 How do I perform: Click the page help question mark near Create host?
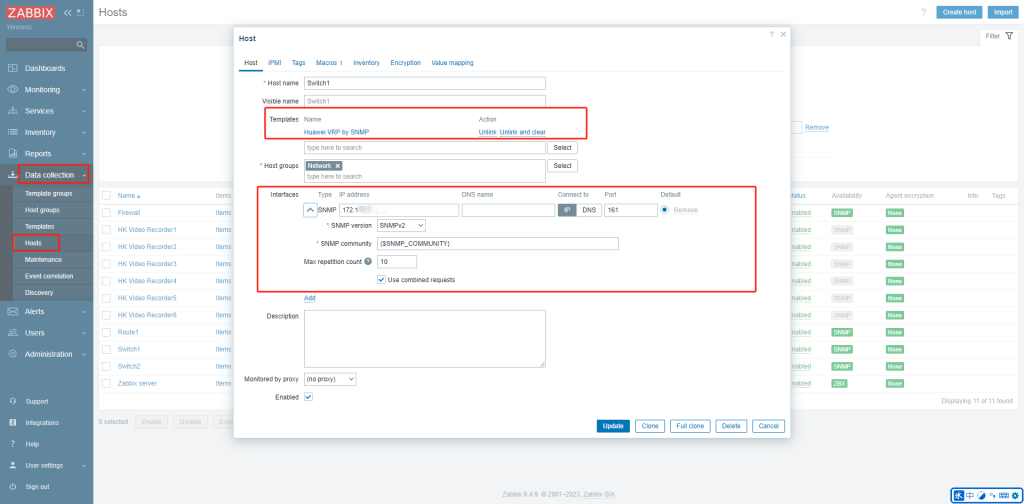(923, 12)
